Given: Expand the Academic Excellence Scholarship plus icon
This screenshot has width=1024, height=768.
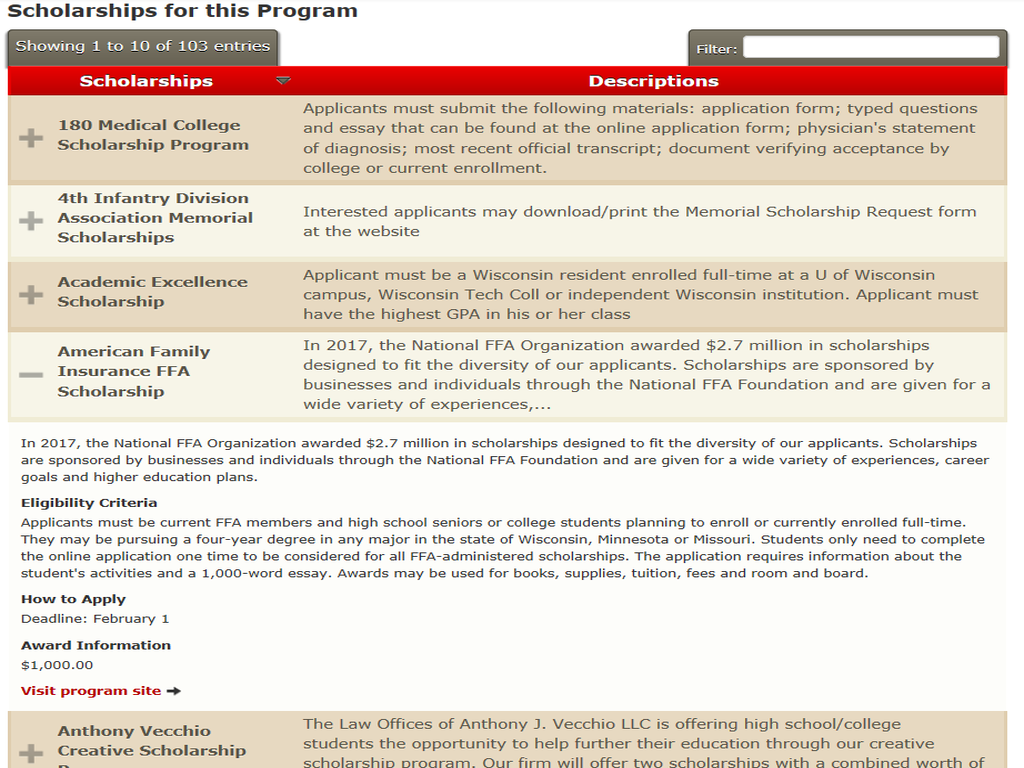Looking at the screenshot, I should coord(31,295).
